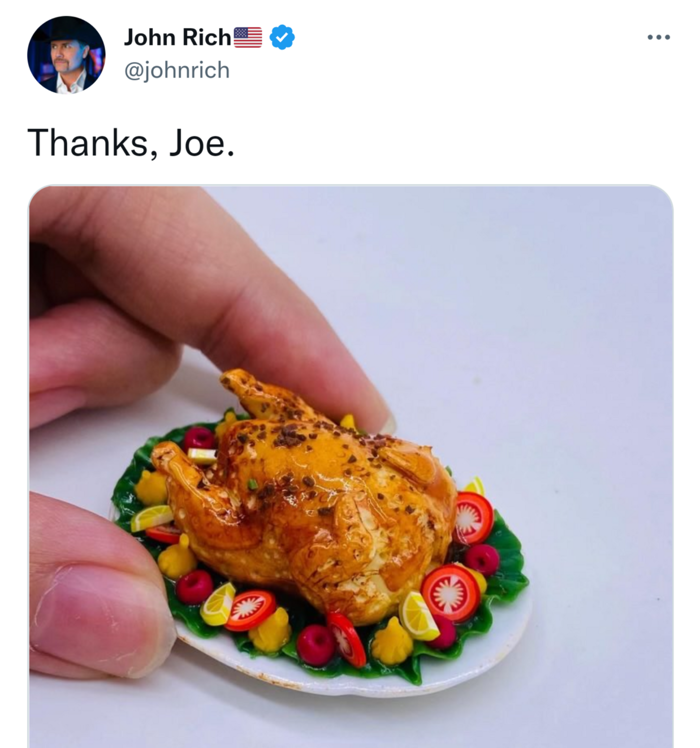Visit the @johnrich handle link
The width and height of the screenshot is (700, 748).
pyautogui.click(x=177, y=70)
